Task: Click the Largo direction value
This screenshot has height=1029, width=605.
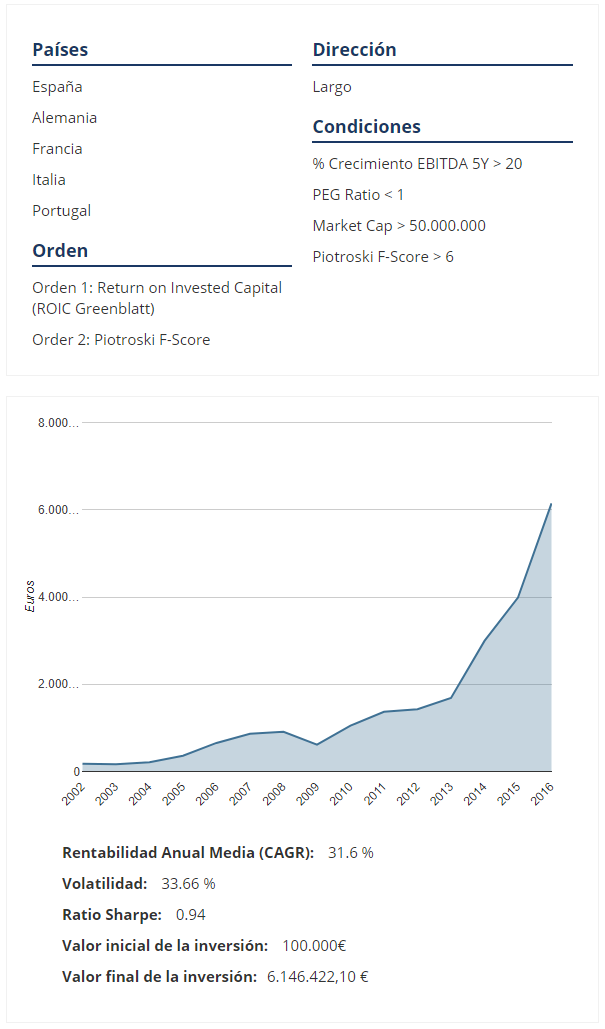Action: [332, 87]
